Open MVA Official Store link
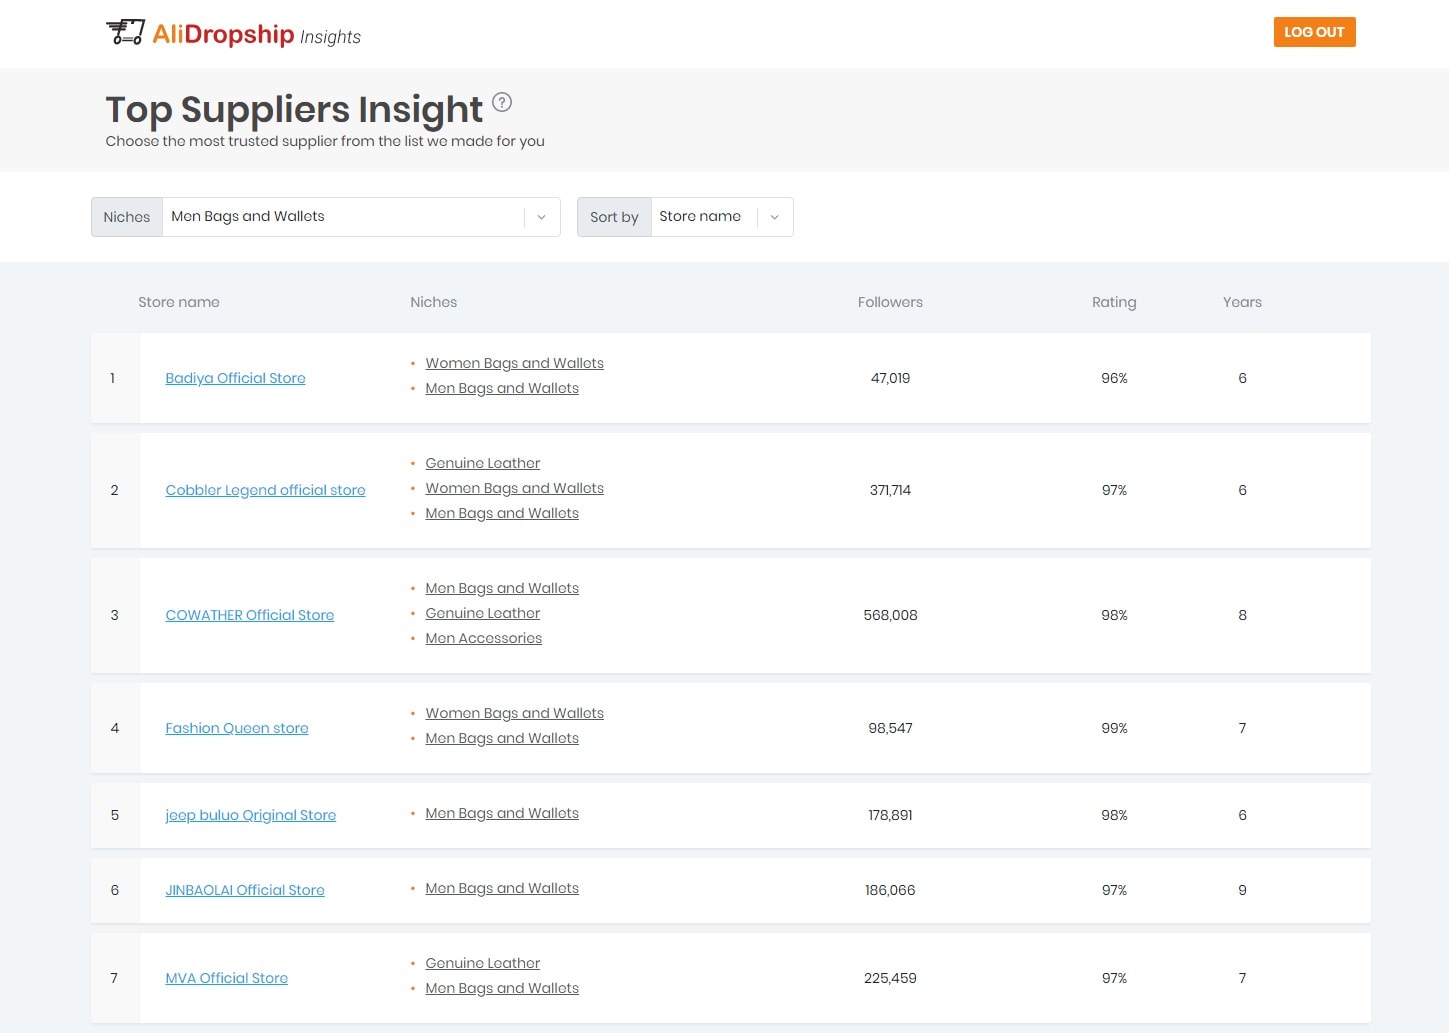The image size is (1449, 1033). (226, 978)
